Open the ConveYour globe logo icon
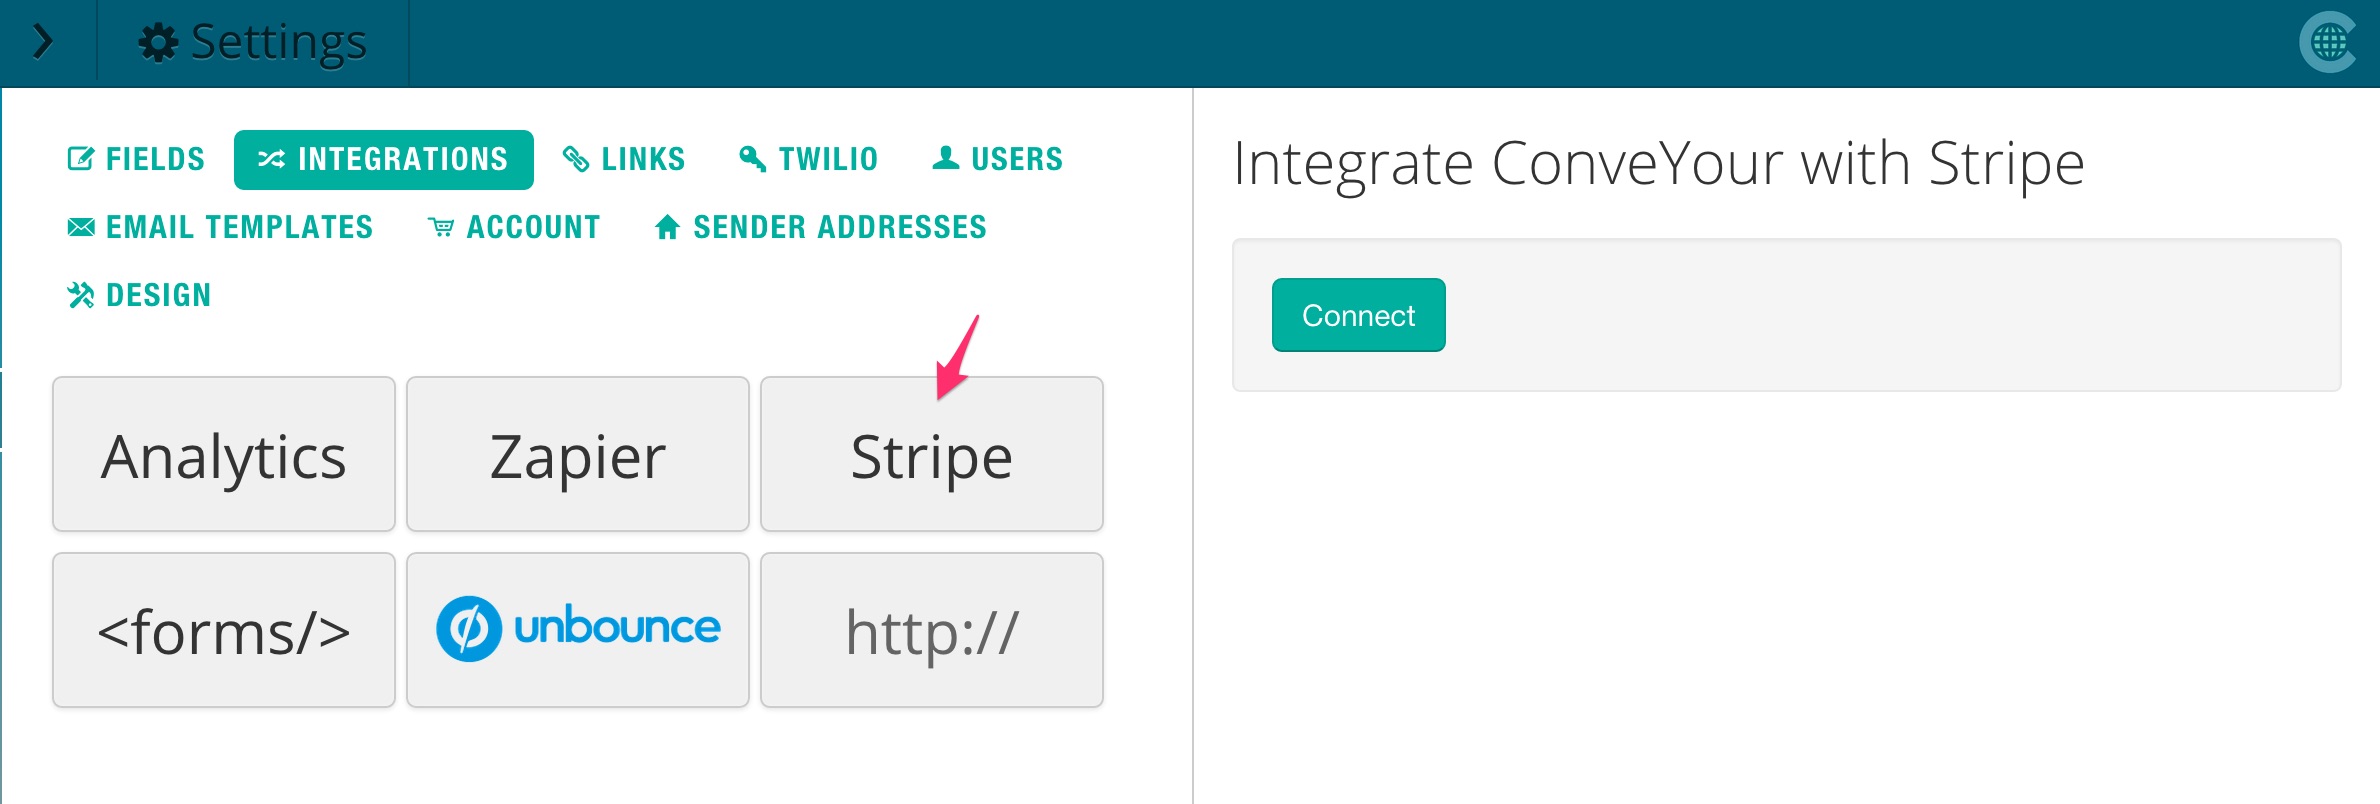This screenshot has width=2380, height=804. 2329,42
